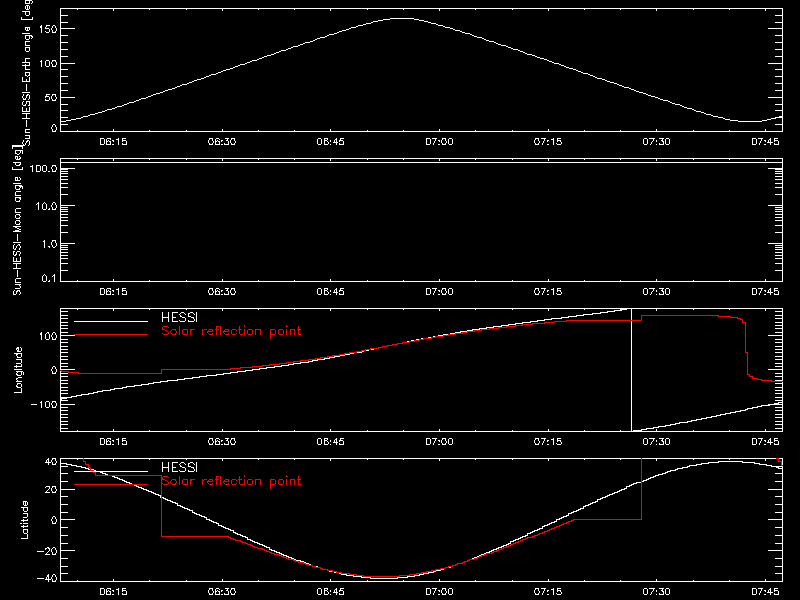
Task: Select the Sun-HESSI-Earth angle axis title
Action: coord(27,73)
